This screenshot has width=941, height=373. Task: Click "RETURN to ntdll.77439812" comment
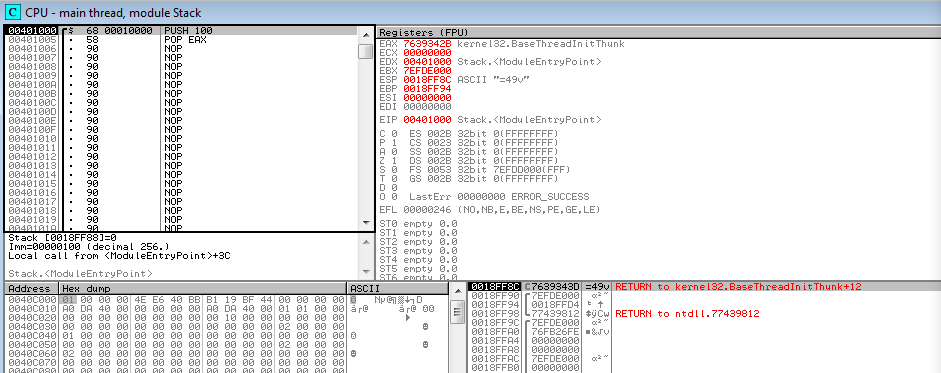688,313
